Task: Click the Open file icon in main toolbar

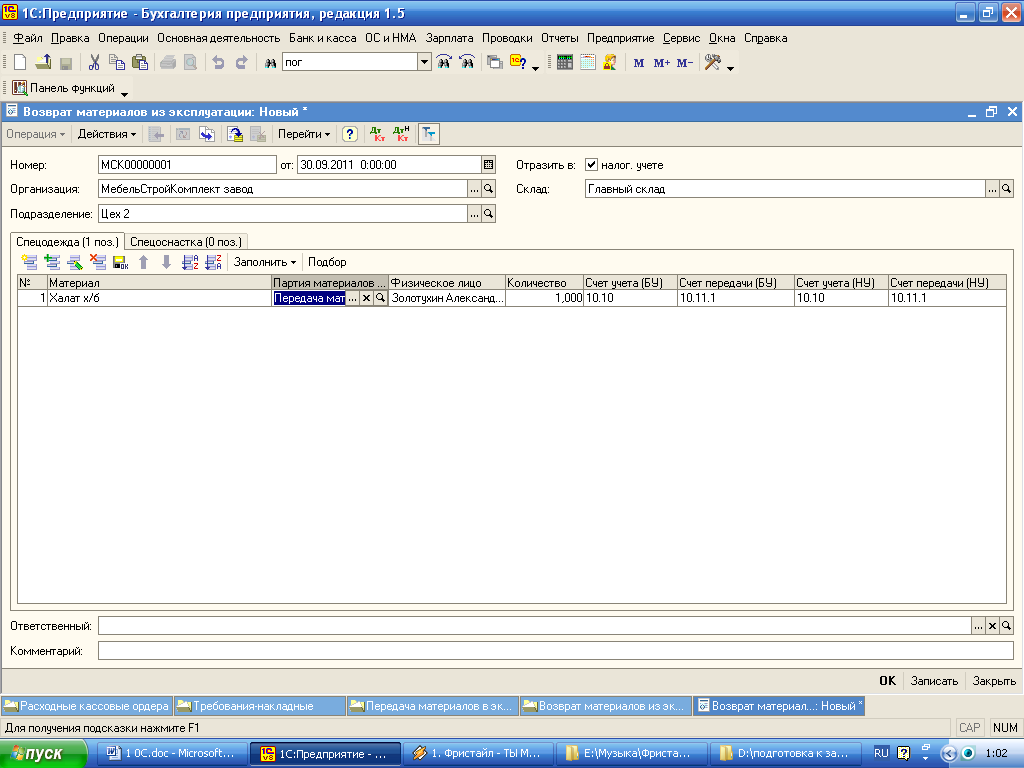Action: click(43, 63)
